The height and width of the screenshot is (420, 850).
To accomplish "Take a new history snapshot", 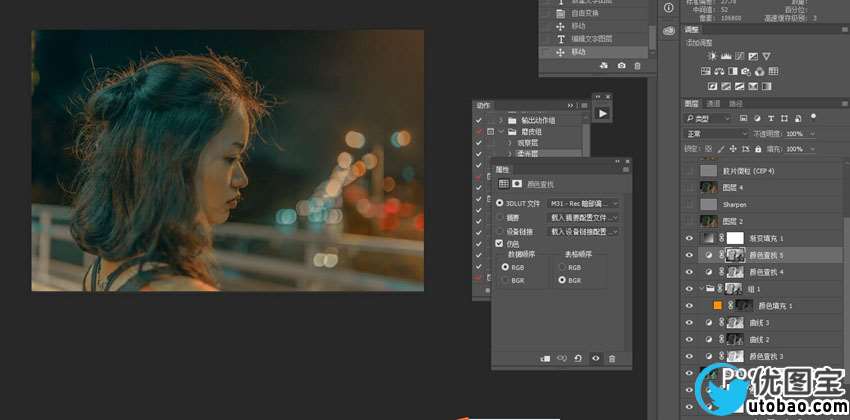I will [x=621, y=66].
